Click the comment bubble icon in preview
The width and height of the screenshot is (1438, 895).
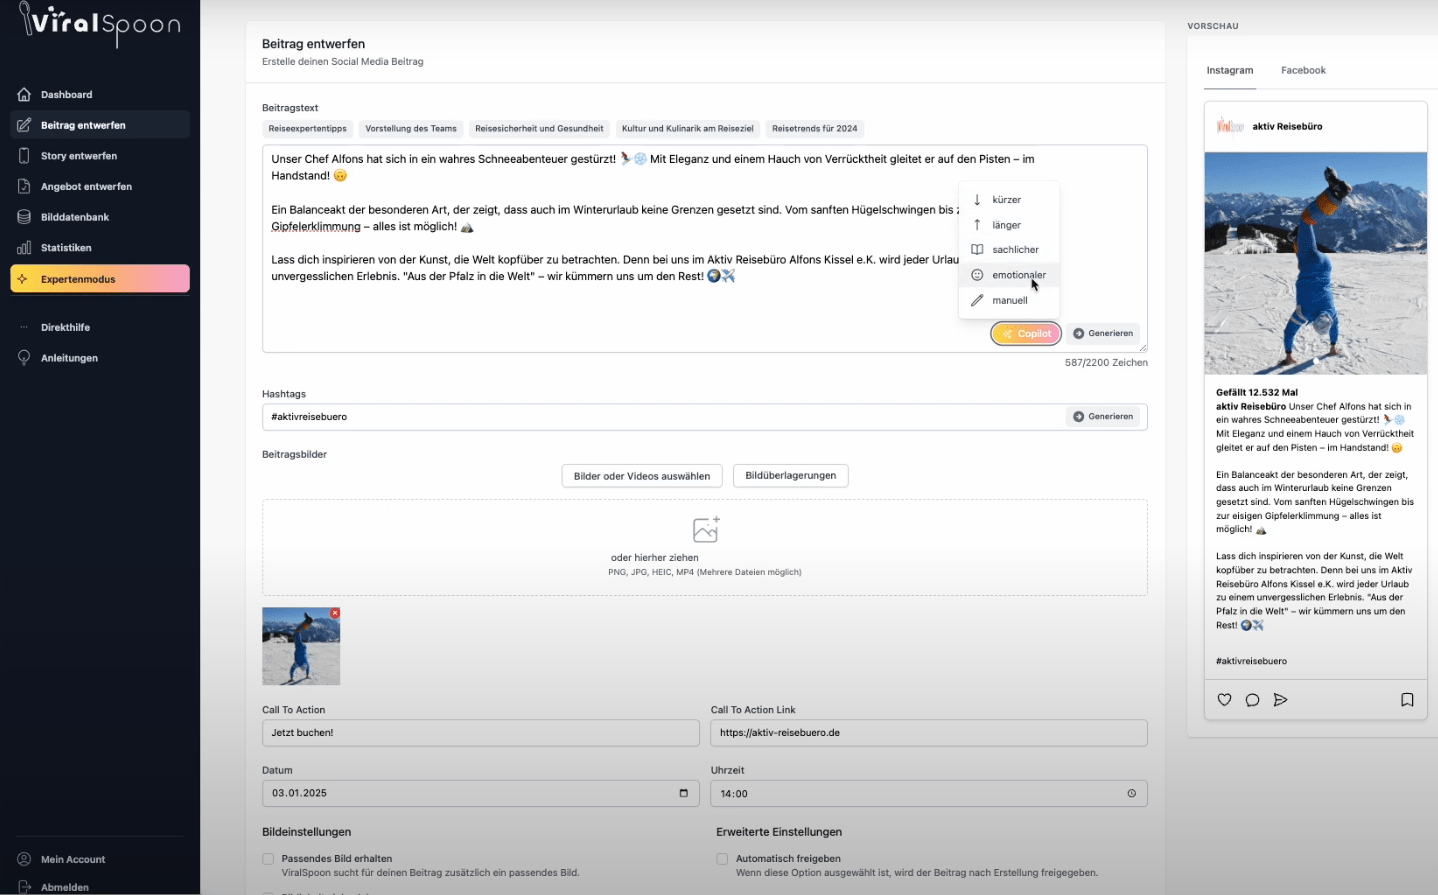click(x=1252, y=700)
